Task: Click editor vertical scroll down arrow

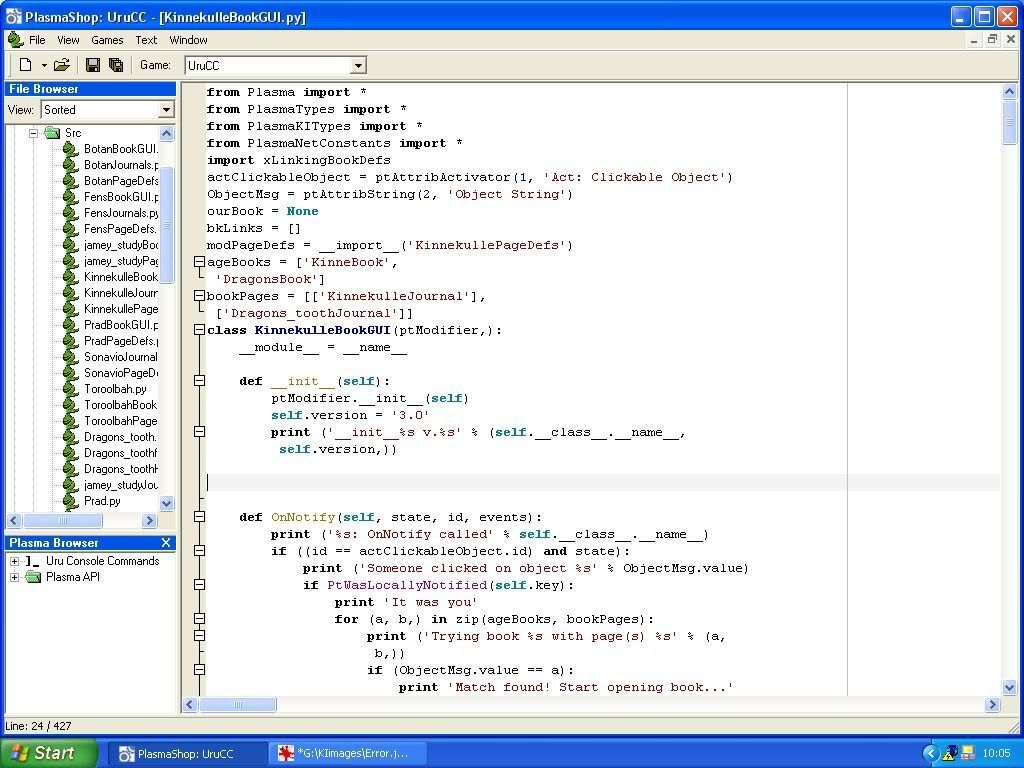Action: (1009, 687)
